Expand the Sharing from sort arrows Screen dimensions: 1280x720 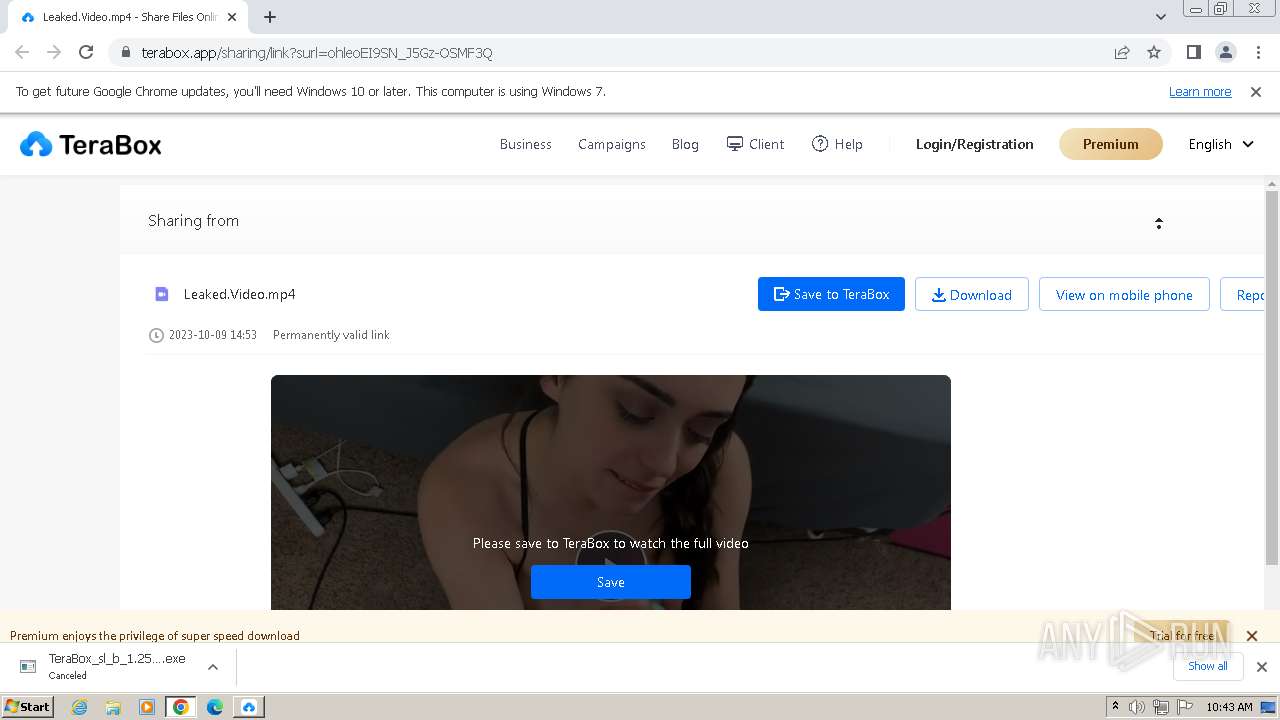click(1159, 223)
